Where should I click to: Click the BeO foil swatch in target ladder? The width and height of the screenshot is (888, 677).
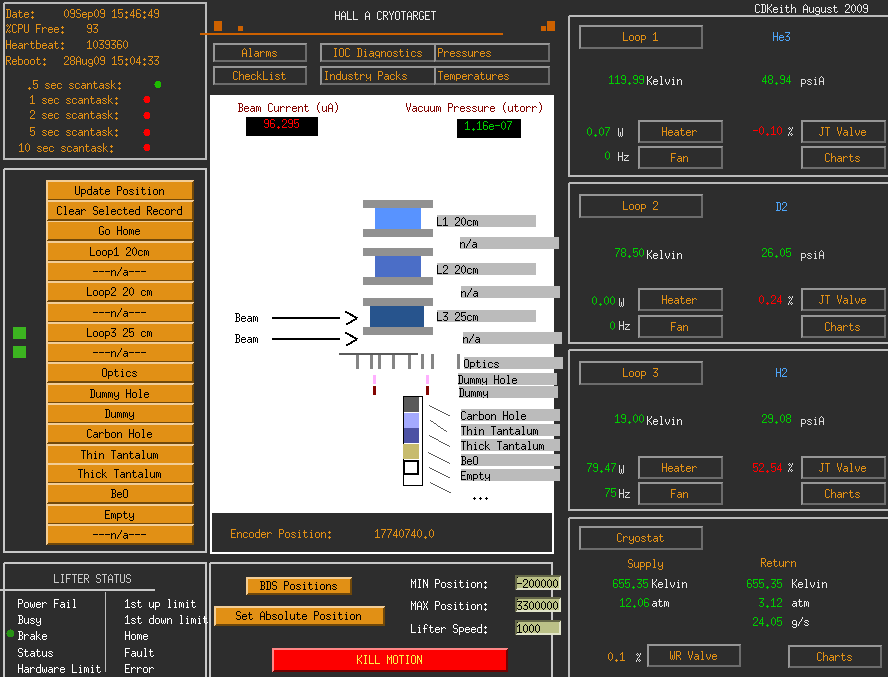pos(411,451)
